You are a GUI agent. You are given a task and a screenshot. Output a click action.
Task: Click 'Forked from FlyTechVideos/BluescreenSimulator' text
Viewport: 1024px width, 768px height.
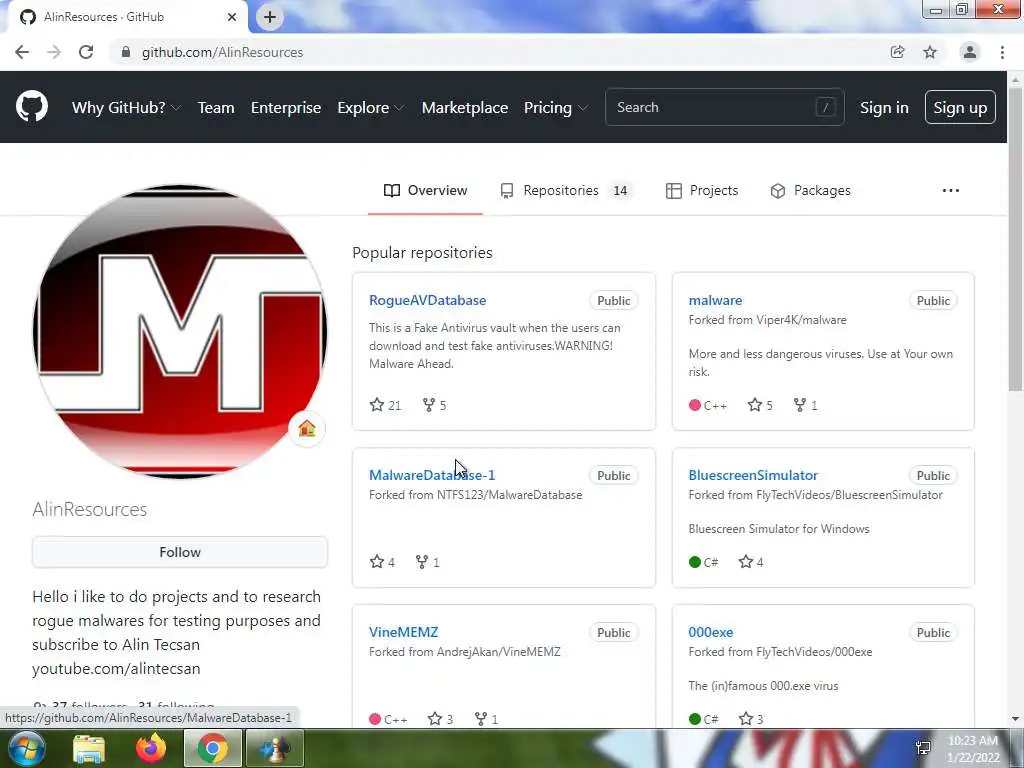pos(815,495)
